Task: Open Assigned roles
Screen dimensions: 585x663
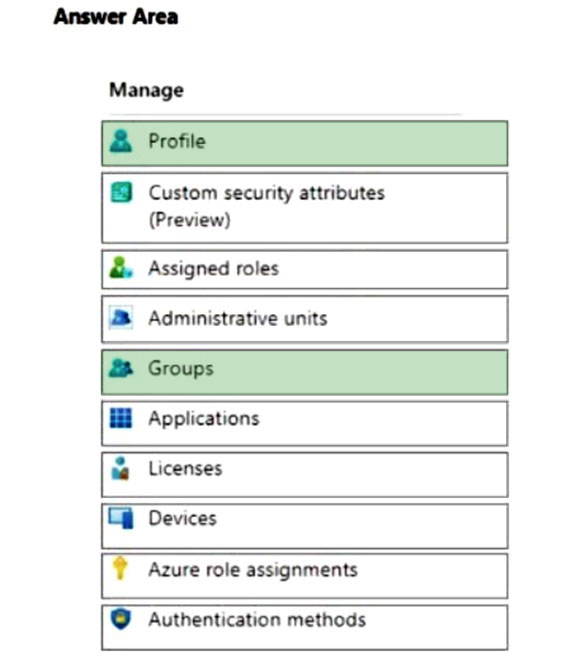Action: pos(305,270)
